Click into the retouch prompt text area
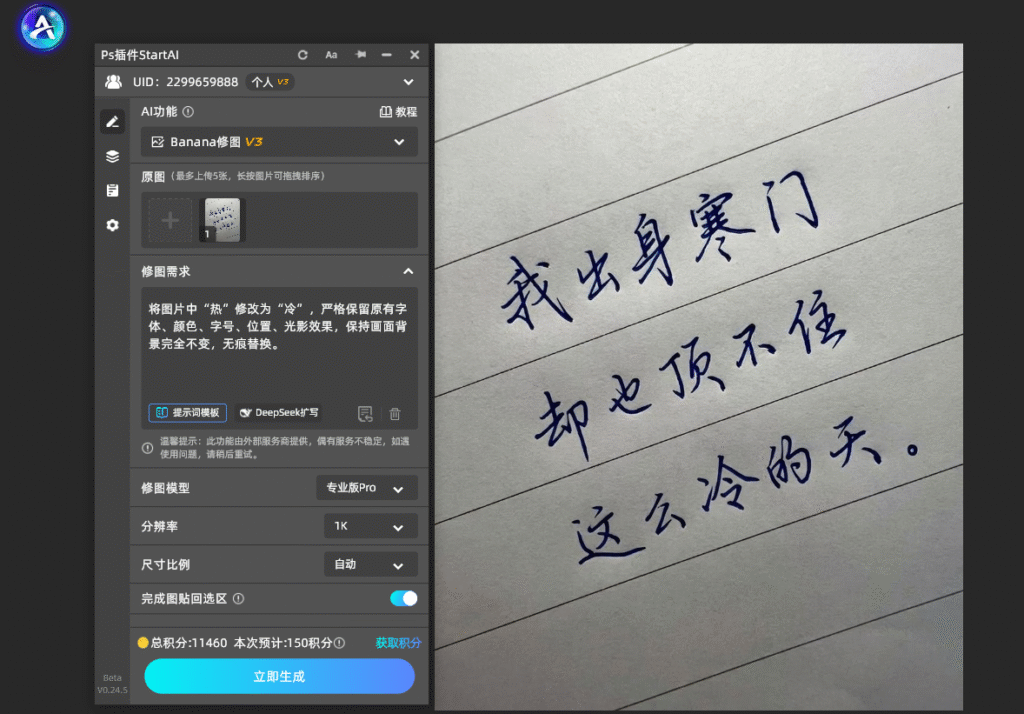This screenshot has width=1024, height=714. coord(279,346)
